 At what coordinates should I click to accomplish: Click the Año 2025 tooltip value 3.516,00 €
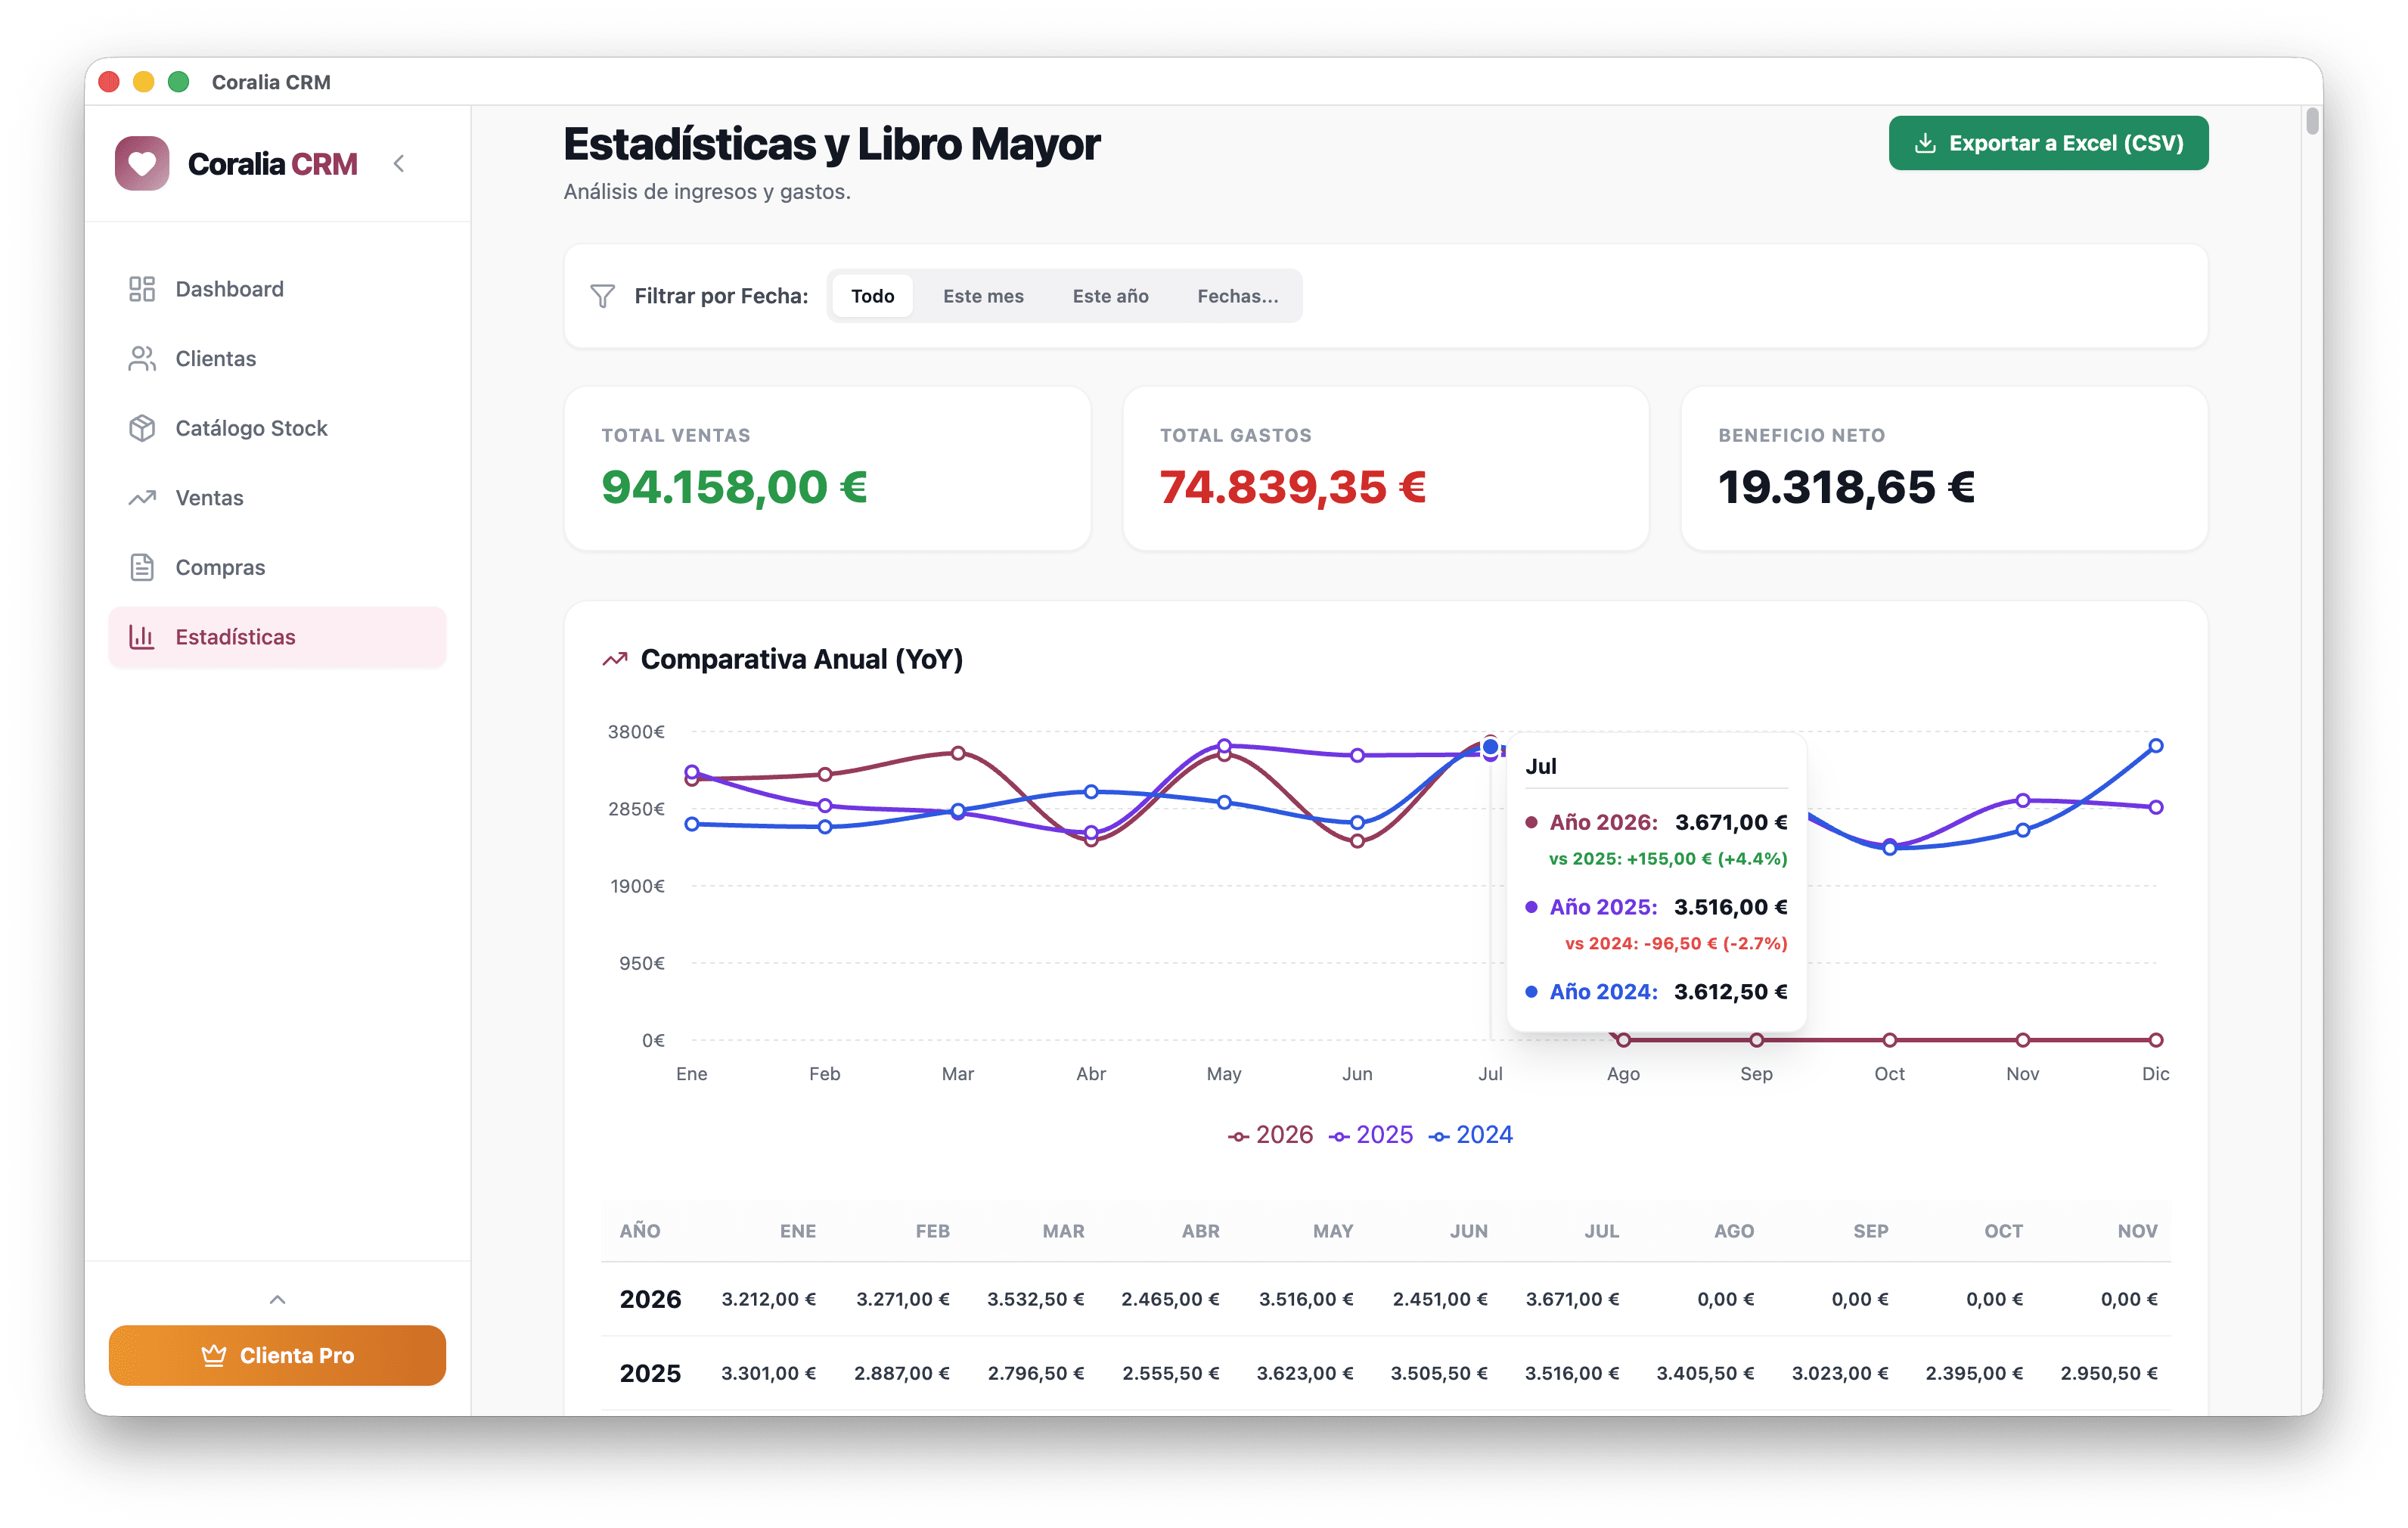click(1731, 907)
